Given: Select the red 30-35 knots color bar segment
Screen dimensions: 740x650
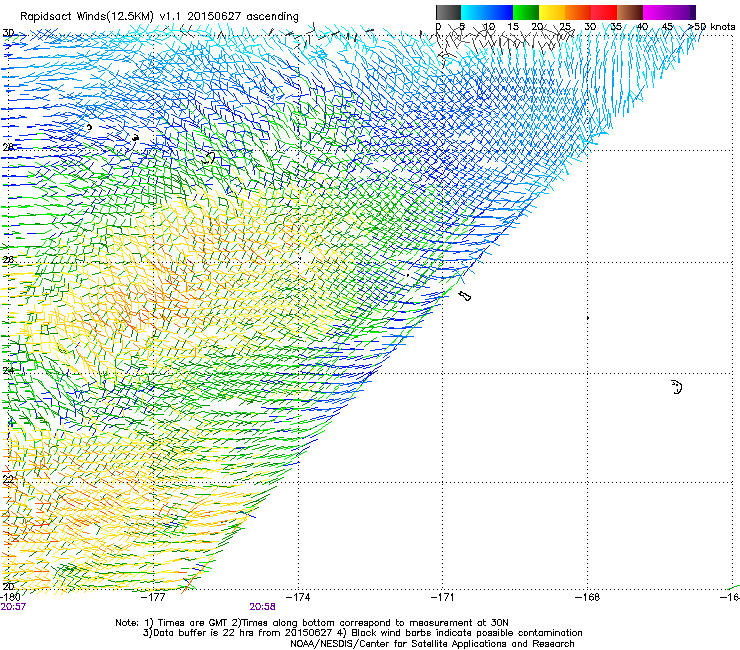Looking at the screenshot, I should tap(604, 12).
